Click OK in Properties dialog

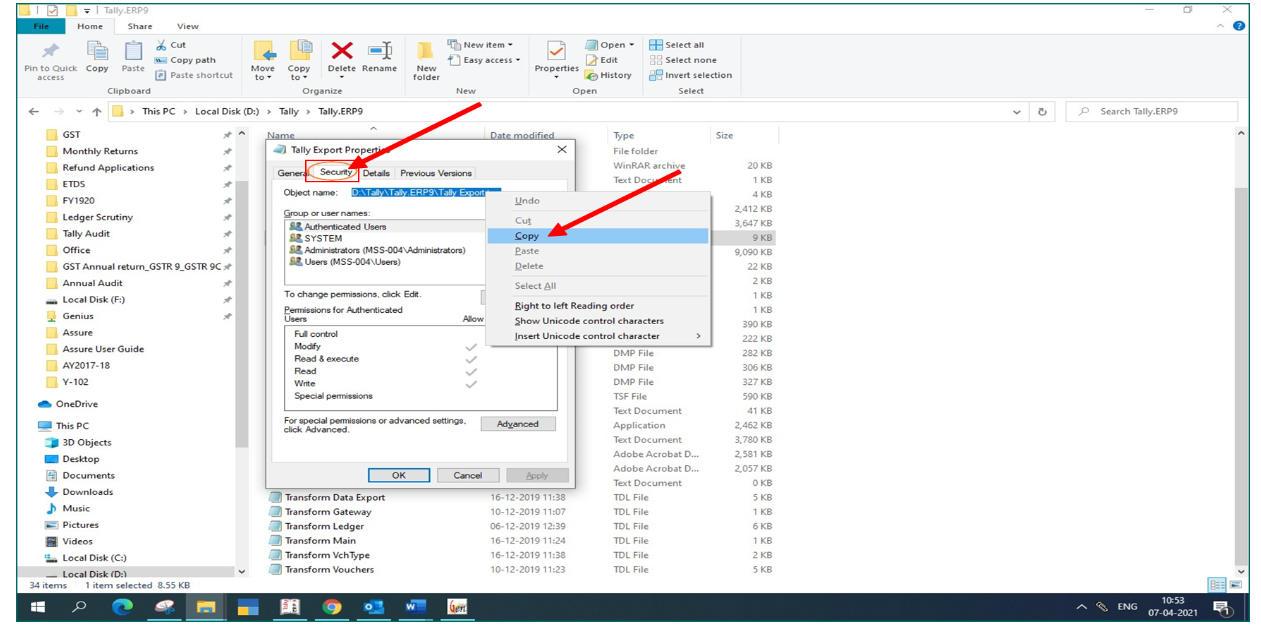(x=399, y=475)
